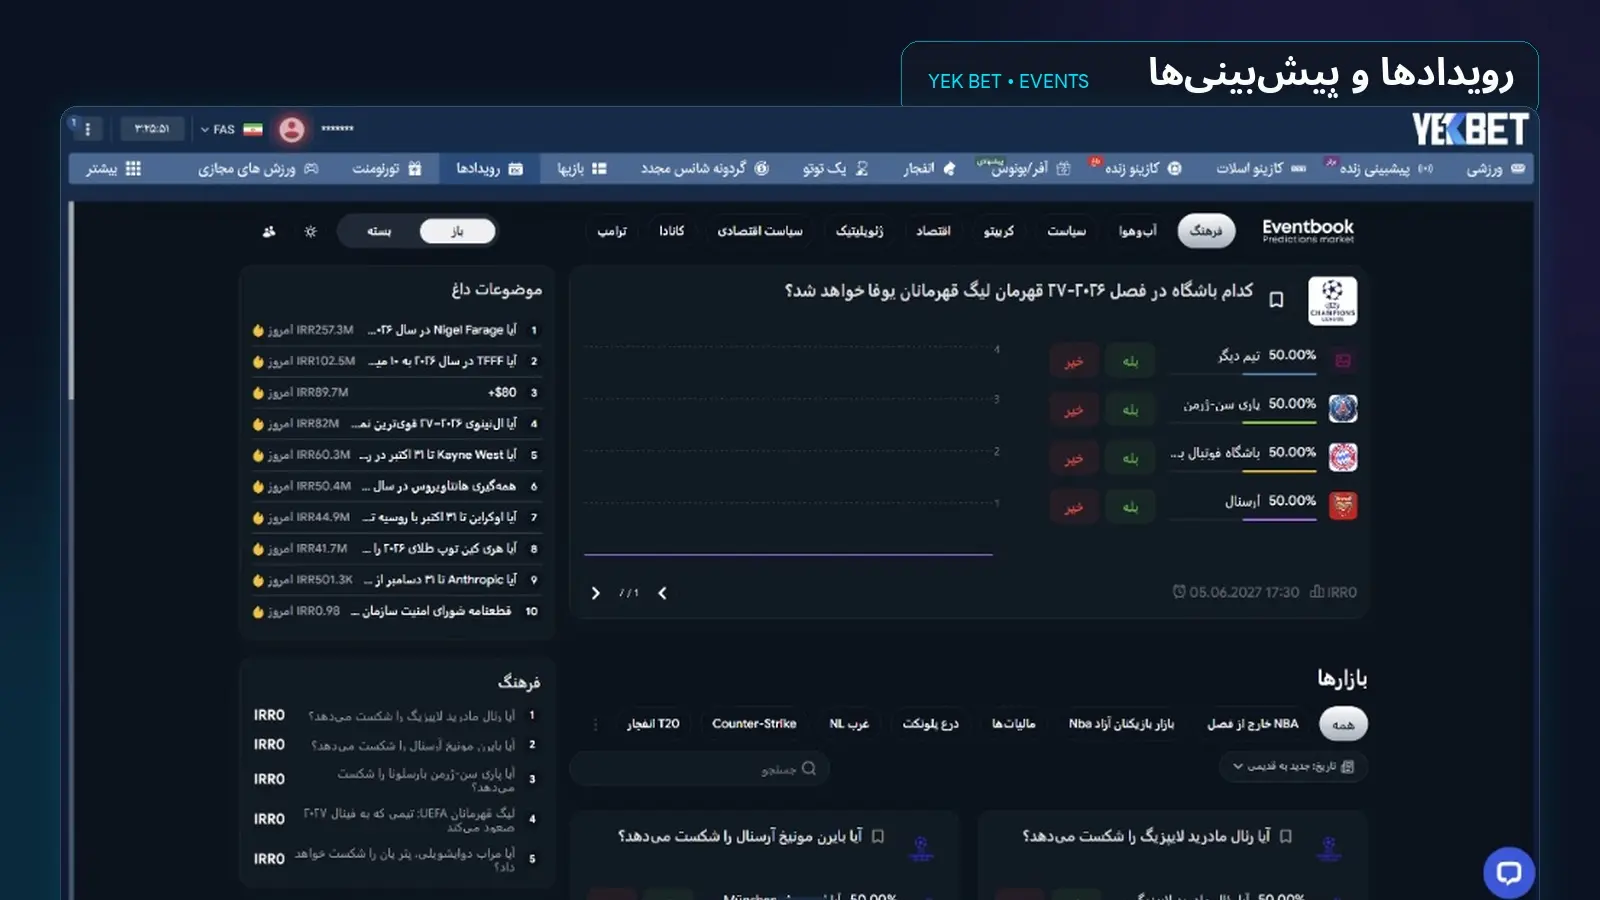
Task: Click the YEKBET logo
Action: [1470, 129]
